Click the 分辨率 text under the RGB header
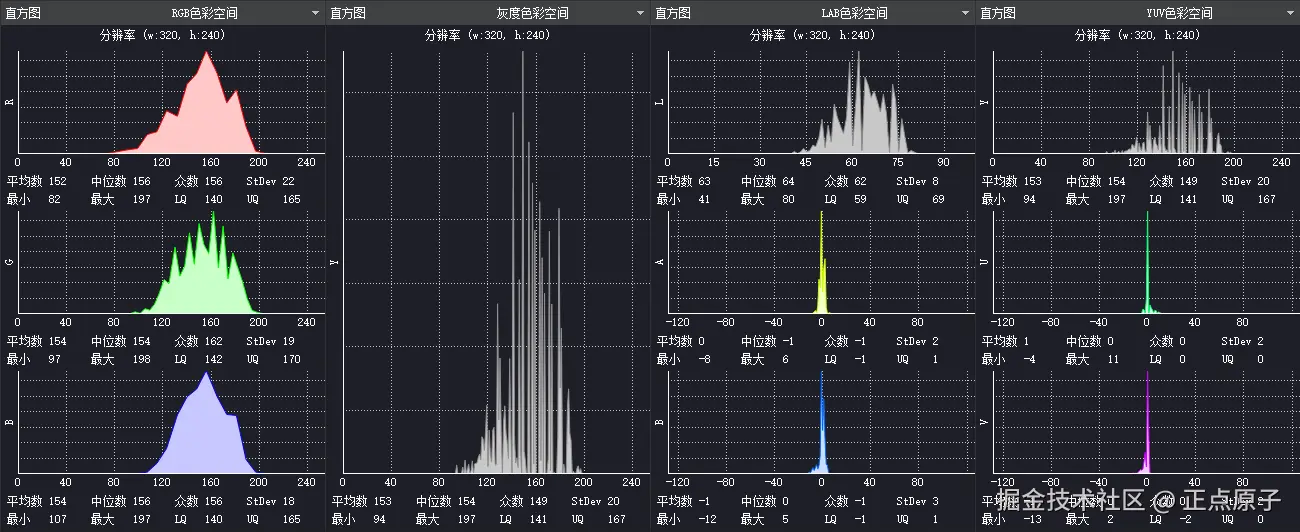The width and height of the screenshot is (1300, 532). click(162, 35)
